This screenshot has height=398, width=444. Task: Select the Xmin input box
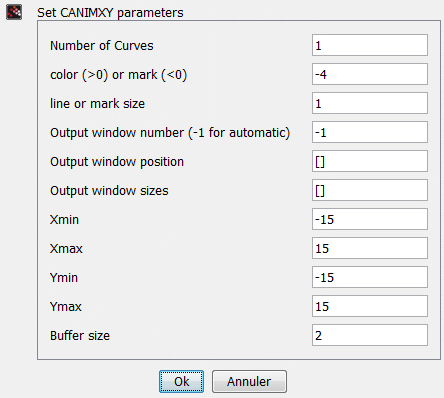(370, 219)
